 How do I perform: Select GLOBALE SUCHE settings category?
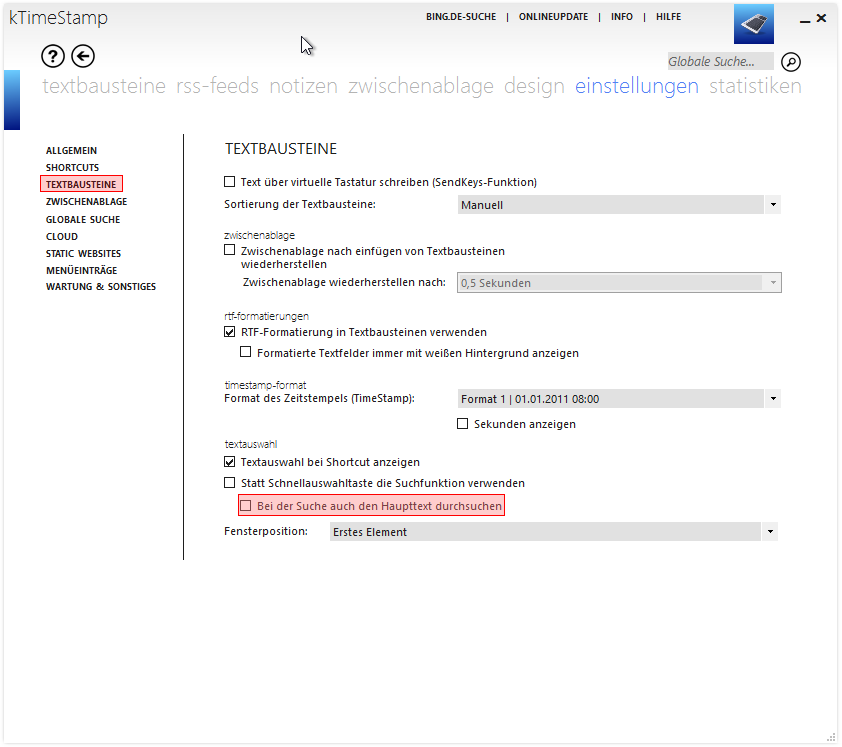tap(83, 220)
